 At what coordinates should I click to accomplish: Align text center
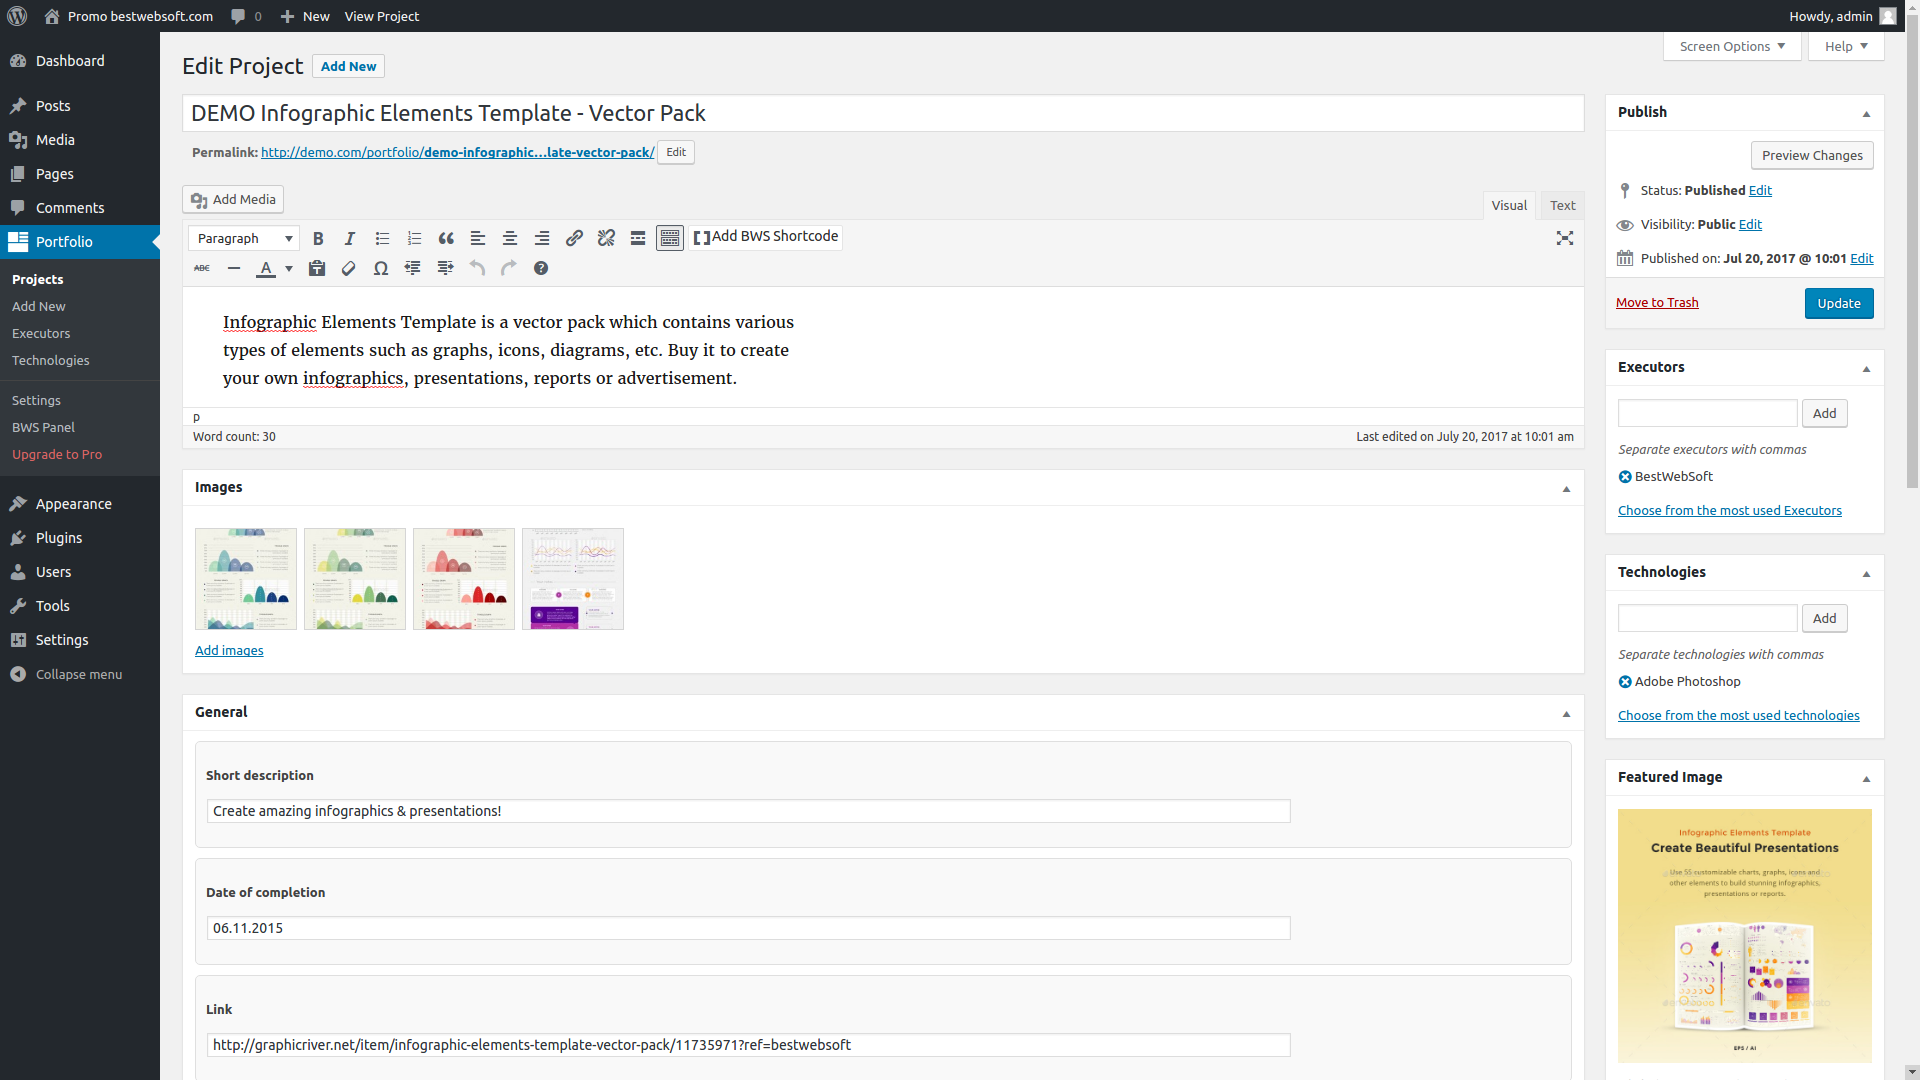(x=510, y=238)
